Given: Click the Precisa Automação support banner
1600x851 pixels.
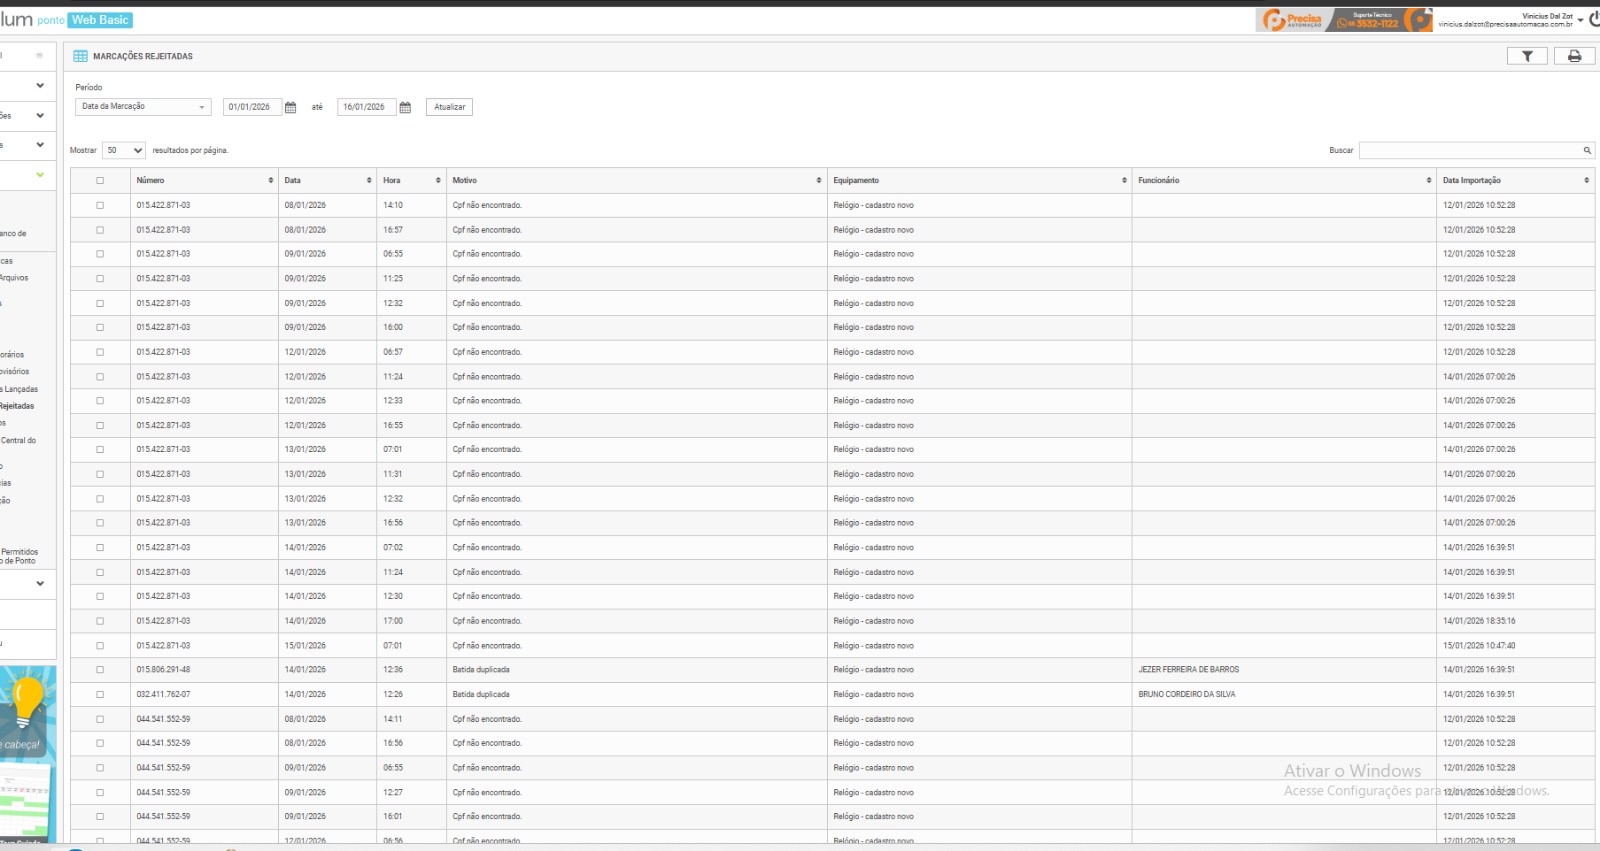Looking at the screenshot, I should [x=1343, y=20].
